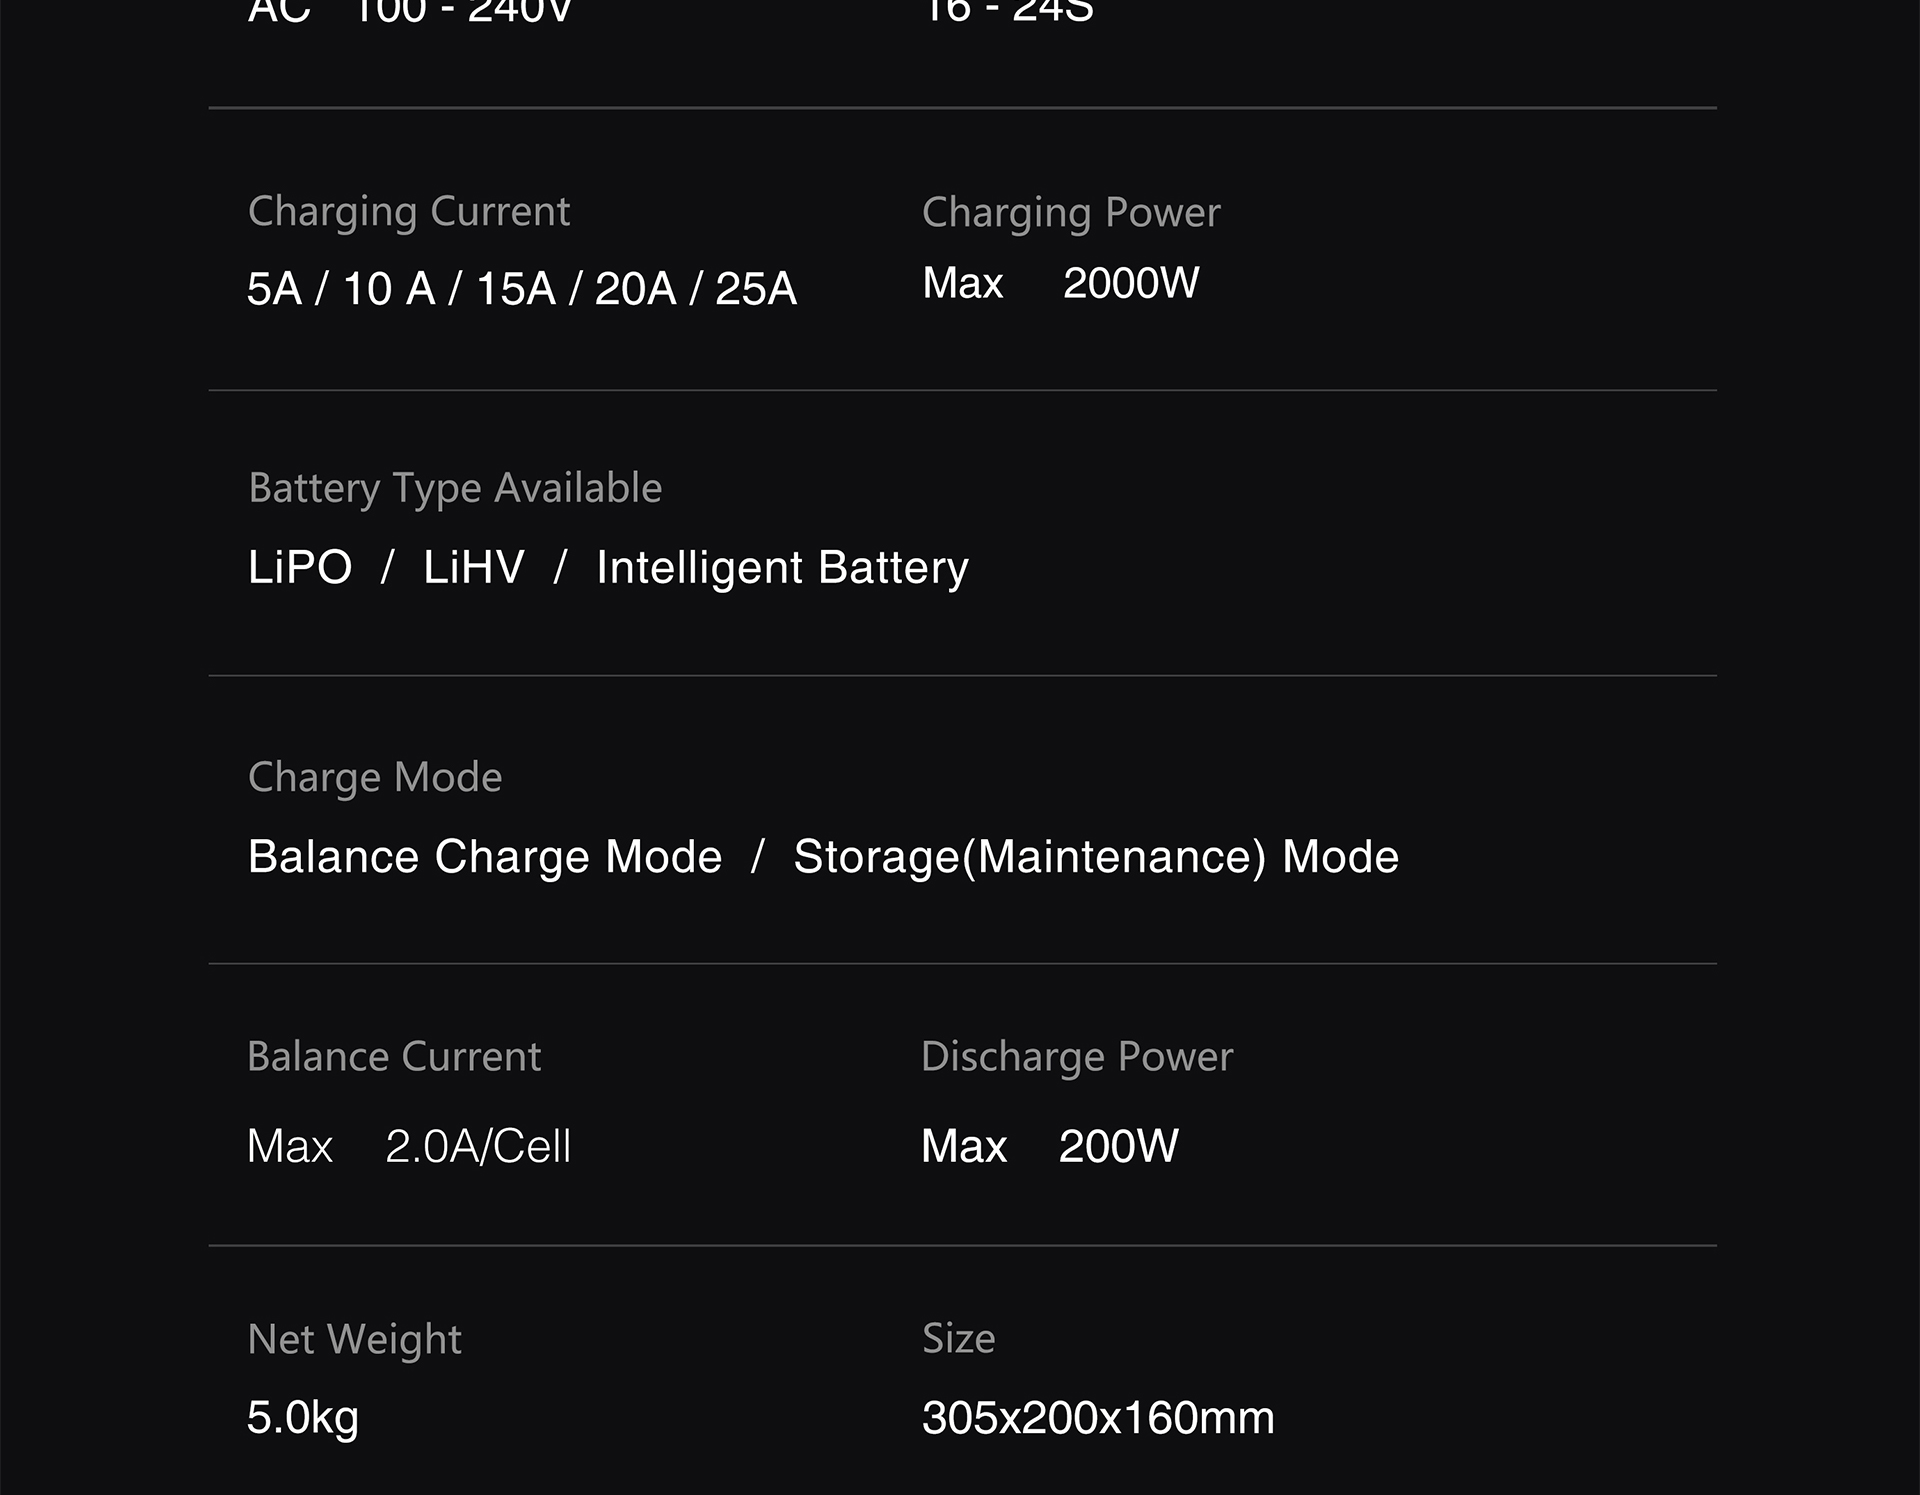Click the LiPO battery type text
Image resolution: width=1920 pixels, height=1495 pixels.
pos(299,568)
